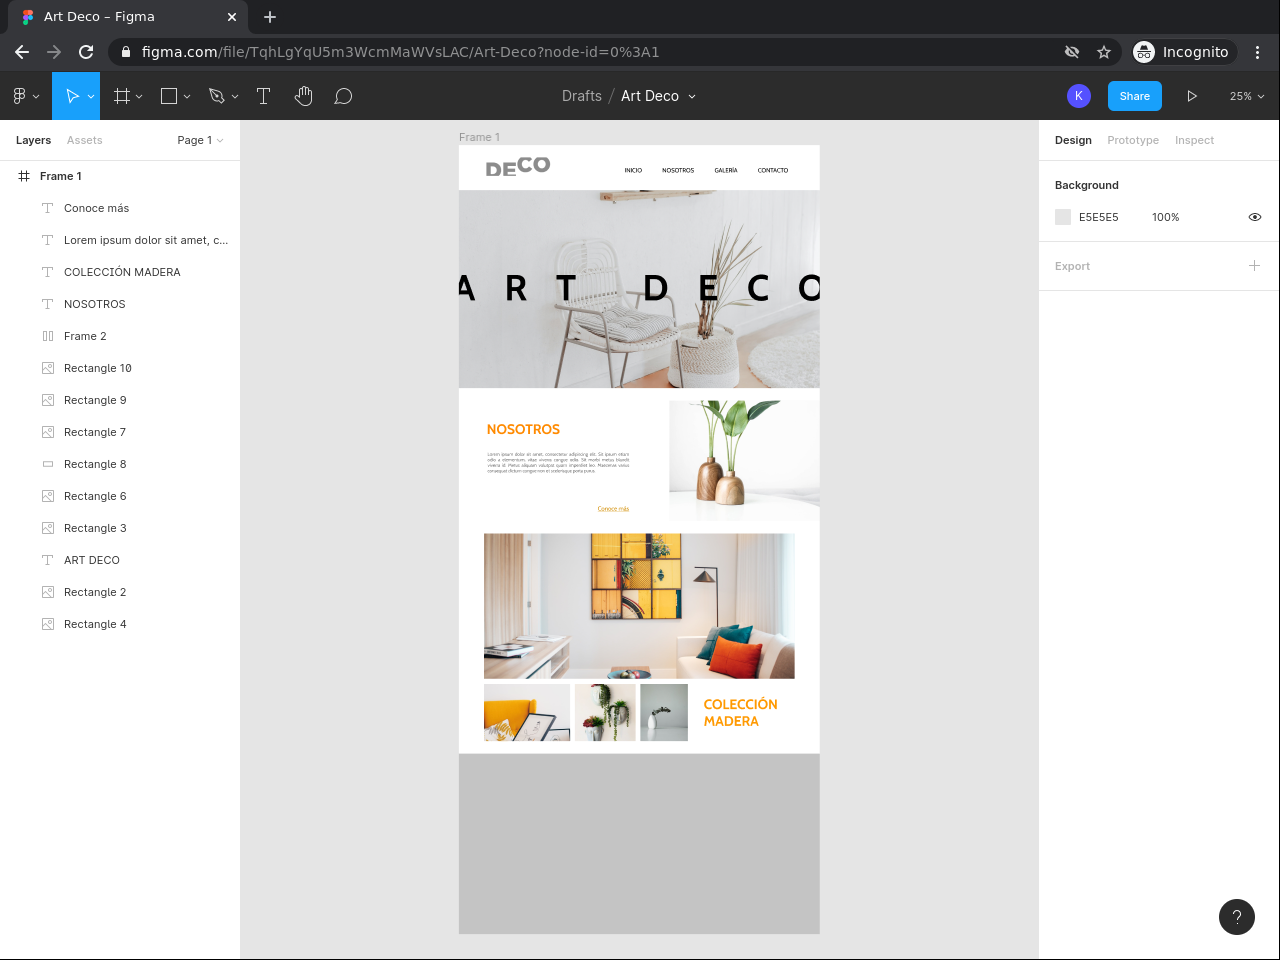This screenshot has height=960, width=1280.
Task: Open the Pen tools dropdown arrow
Action: [235, 96]
